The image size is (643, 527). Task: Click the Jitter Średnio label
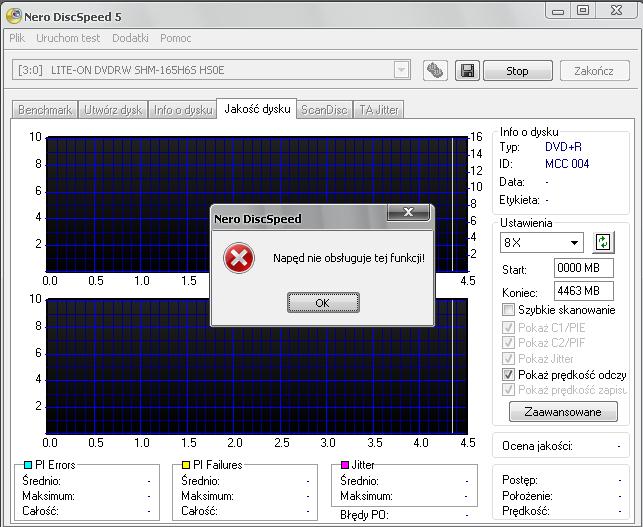[x=359, y=481]
